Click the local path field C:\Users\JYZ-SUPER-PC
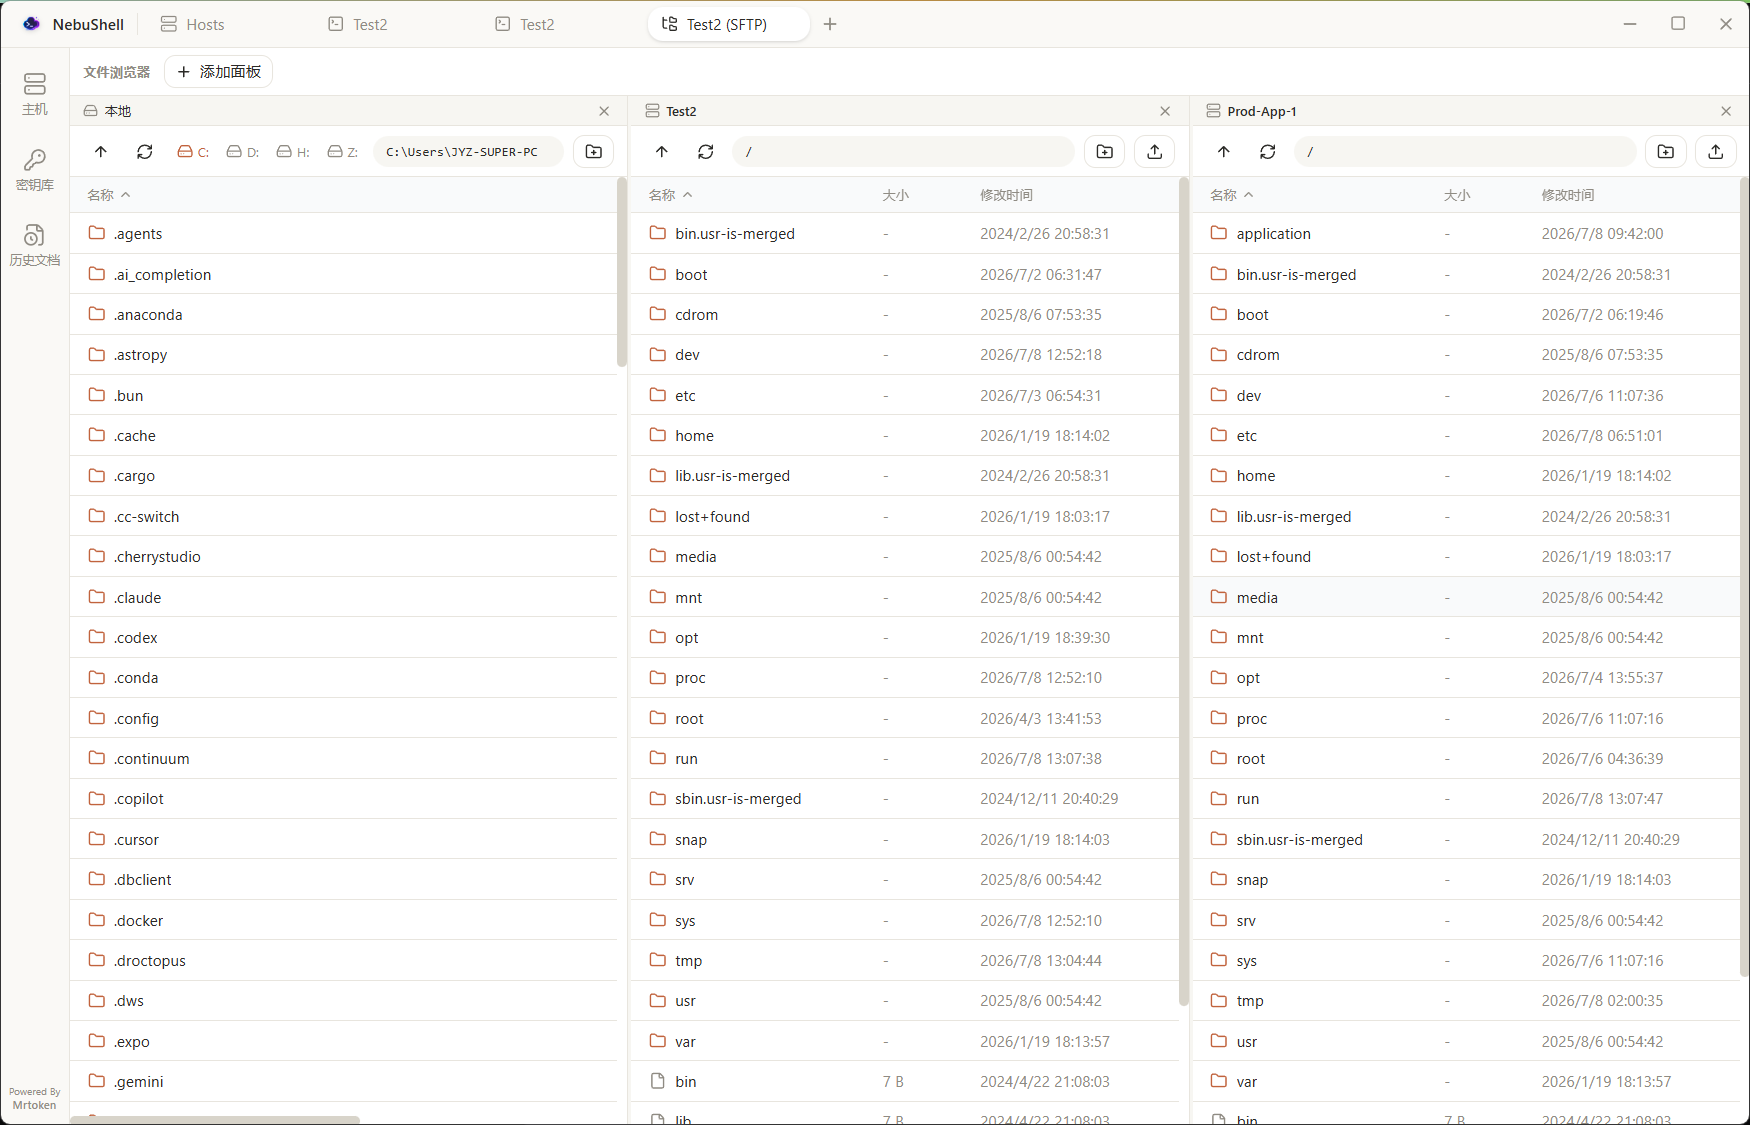 click(468, 152)
